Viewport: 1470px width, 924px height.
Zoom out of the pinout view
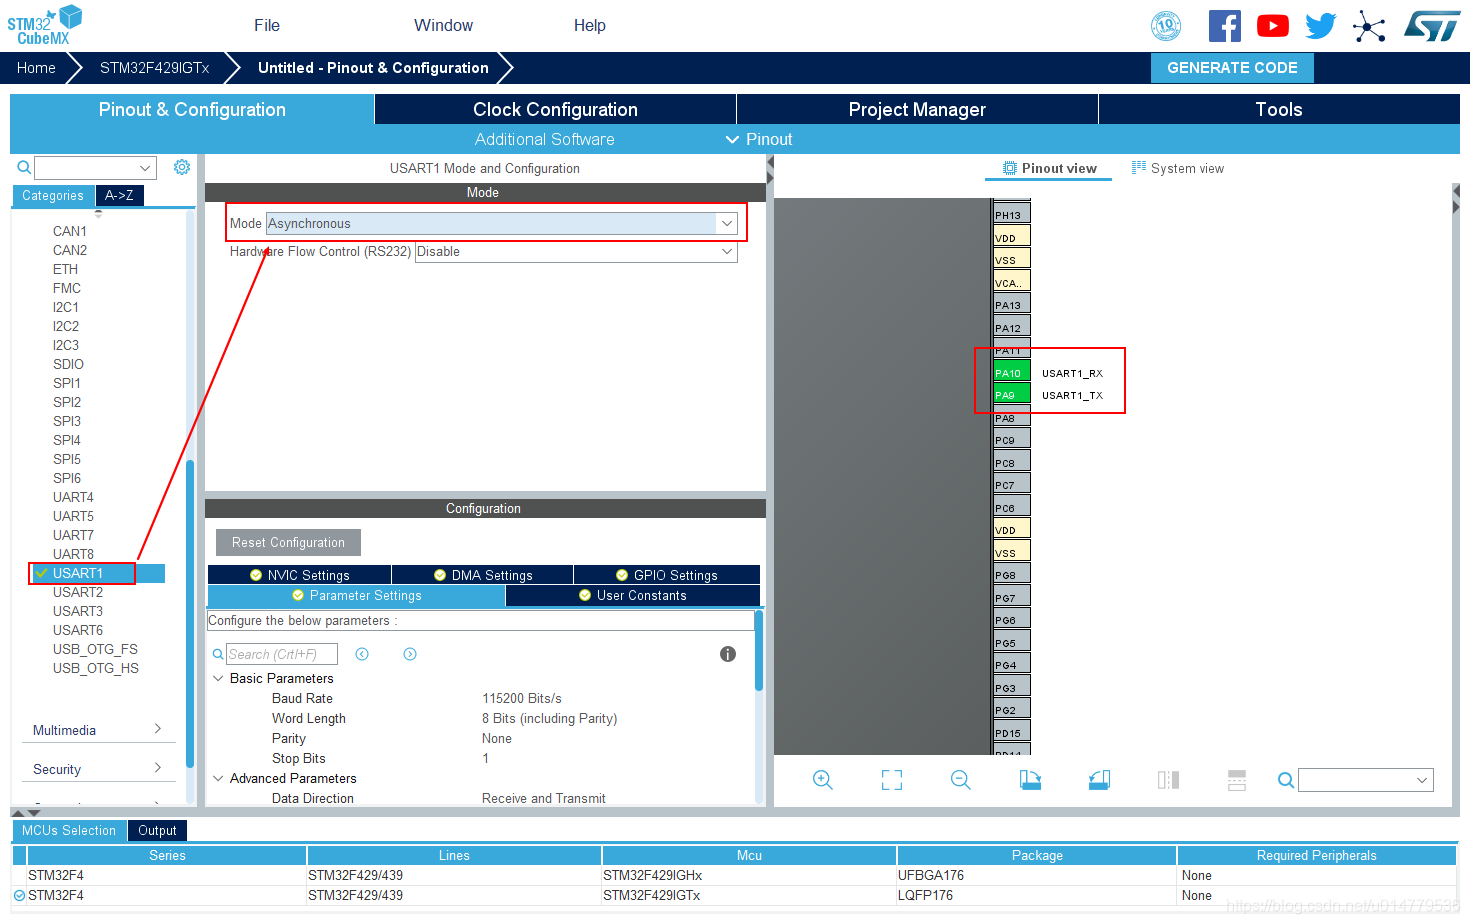click(x=961, y=780)
